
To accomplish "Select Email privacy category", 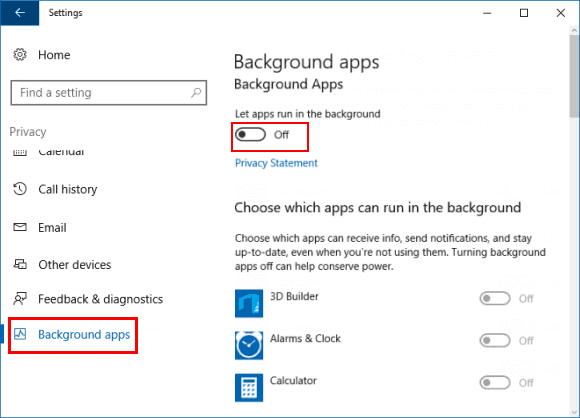I will (x=52, y=227).
